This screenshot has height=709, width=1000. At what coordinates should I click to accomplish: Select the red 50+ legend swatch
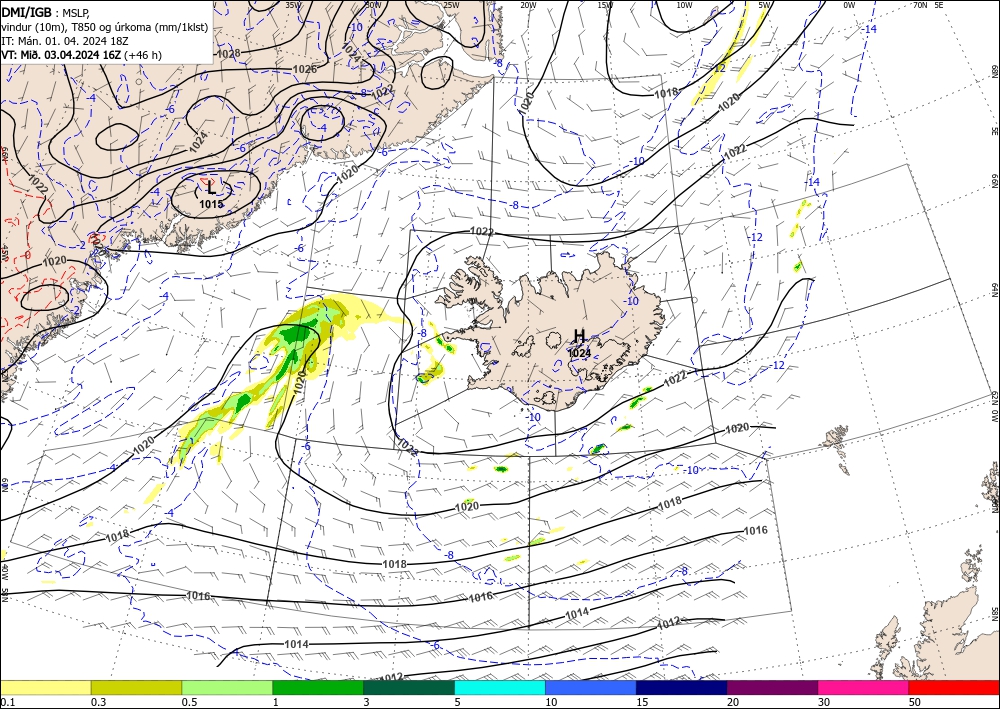tap(954, 687)
